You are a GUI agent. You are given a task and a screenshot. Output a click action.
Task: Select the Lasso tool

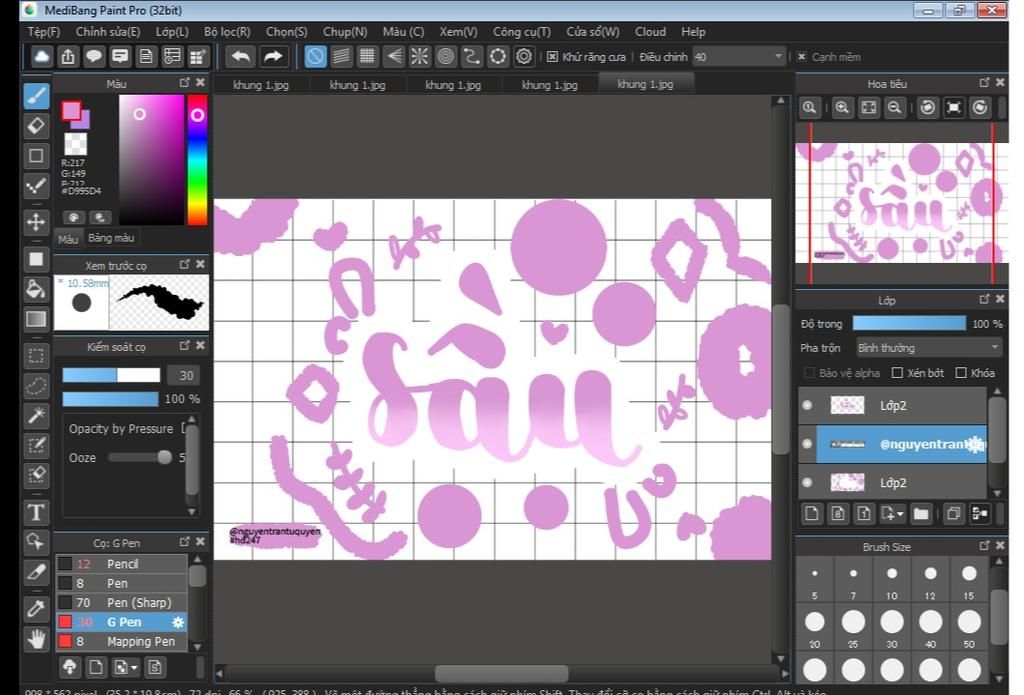tap(36, 385)
